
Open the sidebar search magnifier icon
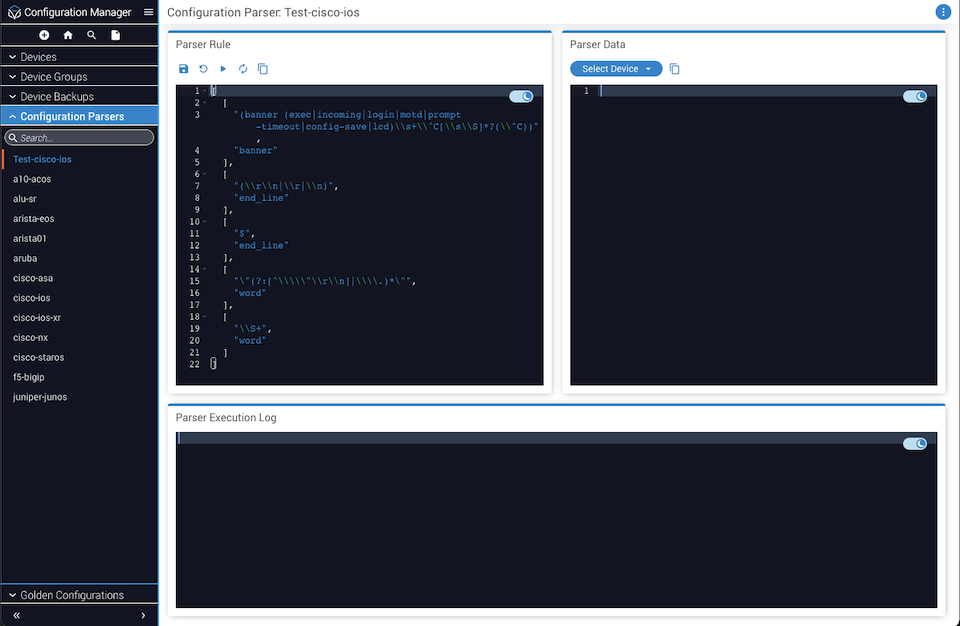[x=91, y=35]
